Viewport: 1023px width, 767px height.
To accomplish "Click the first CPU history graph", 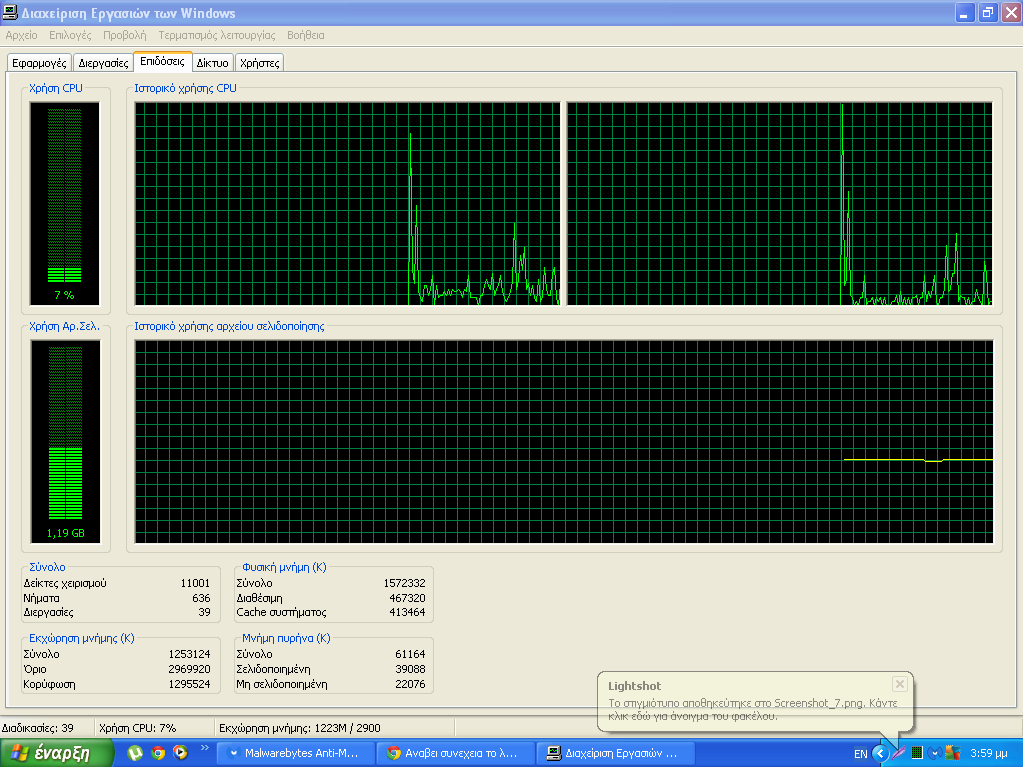I will point(347,203).
